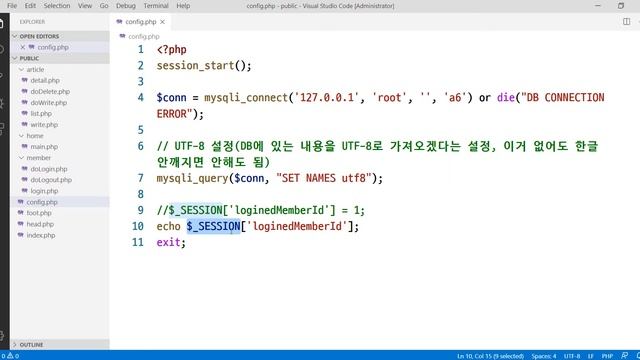Select PHP language mode in status bar

pos(607,356)
